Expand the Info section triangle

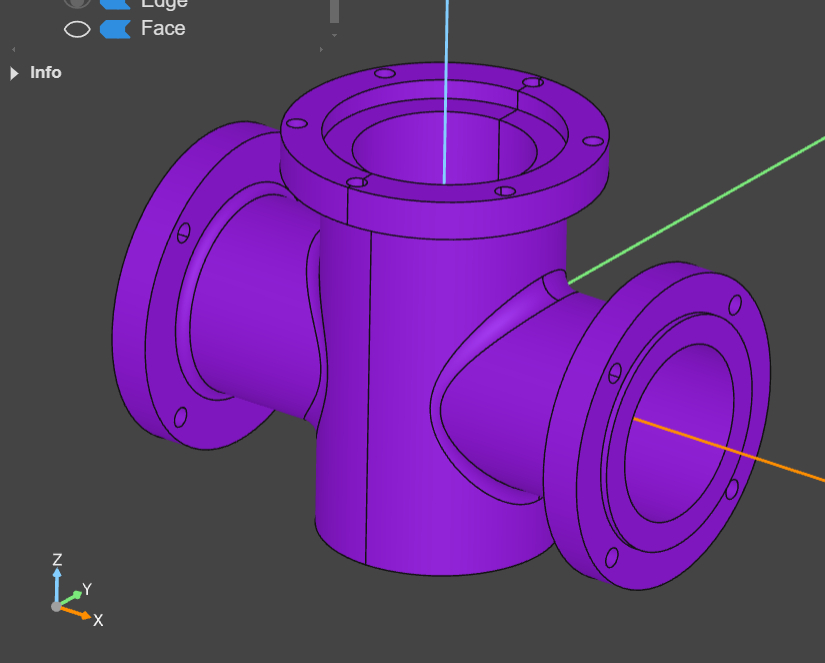pyautogui.click(x=14, y=73)
